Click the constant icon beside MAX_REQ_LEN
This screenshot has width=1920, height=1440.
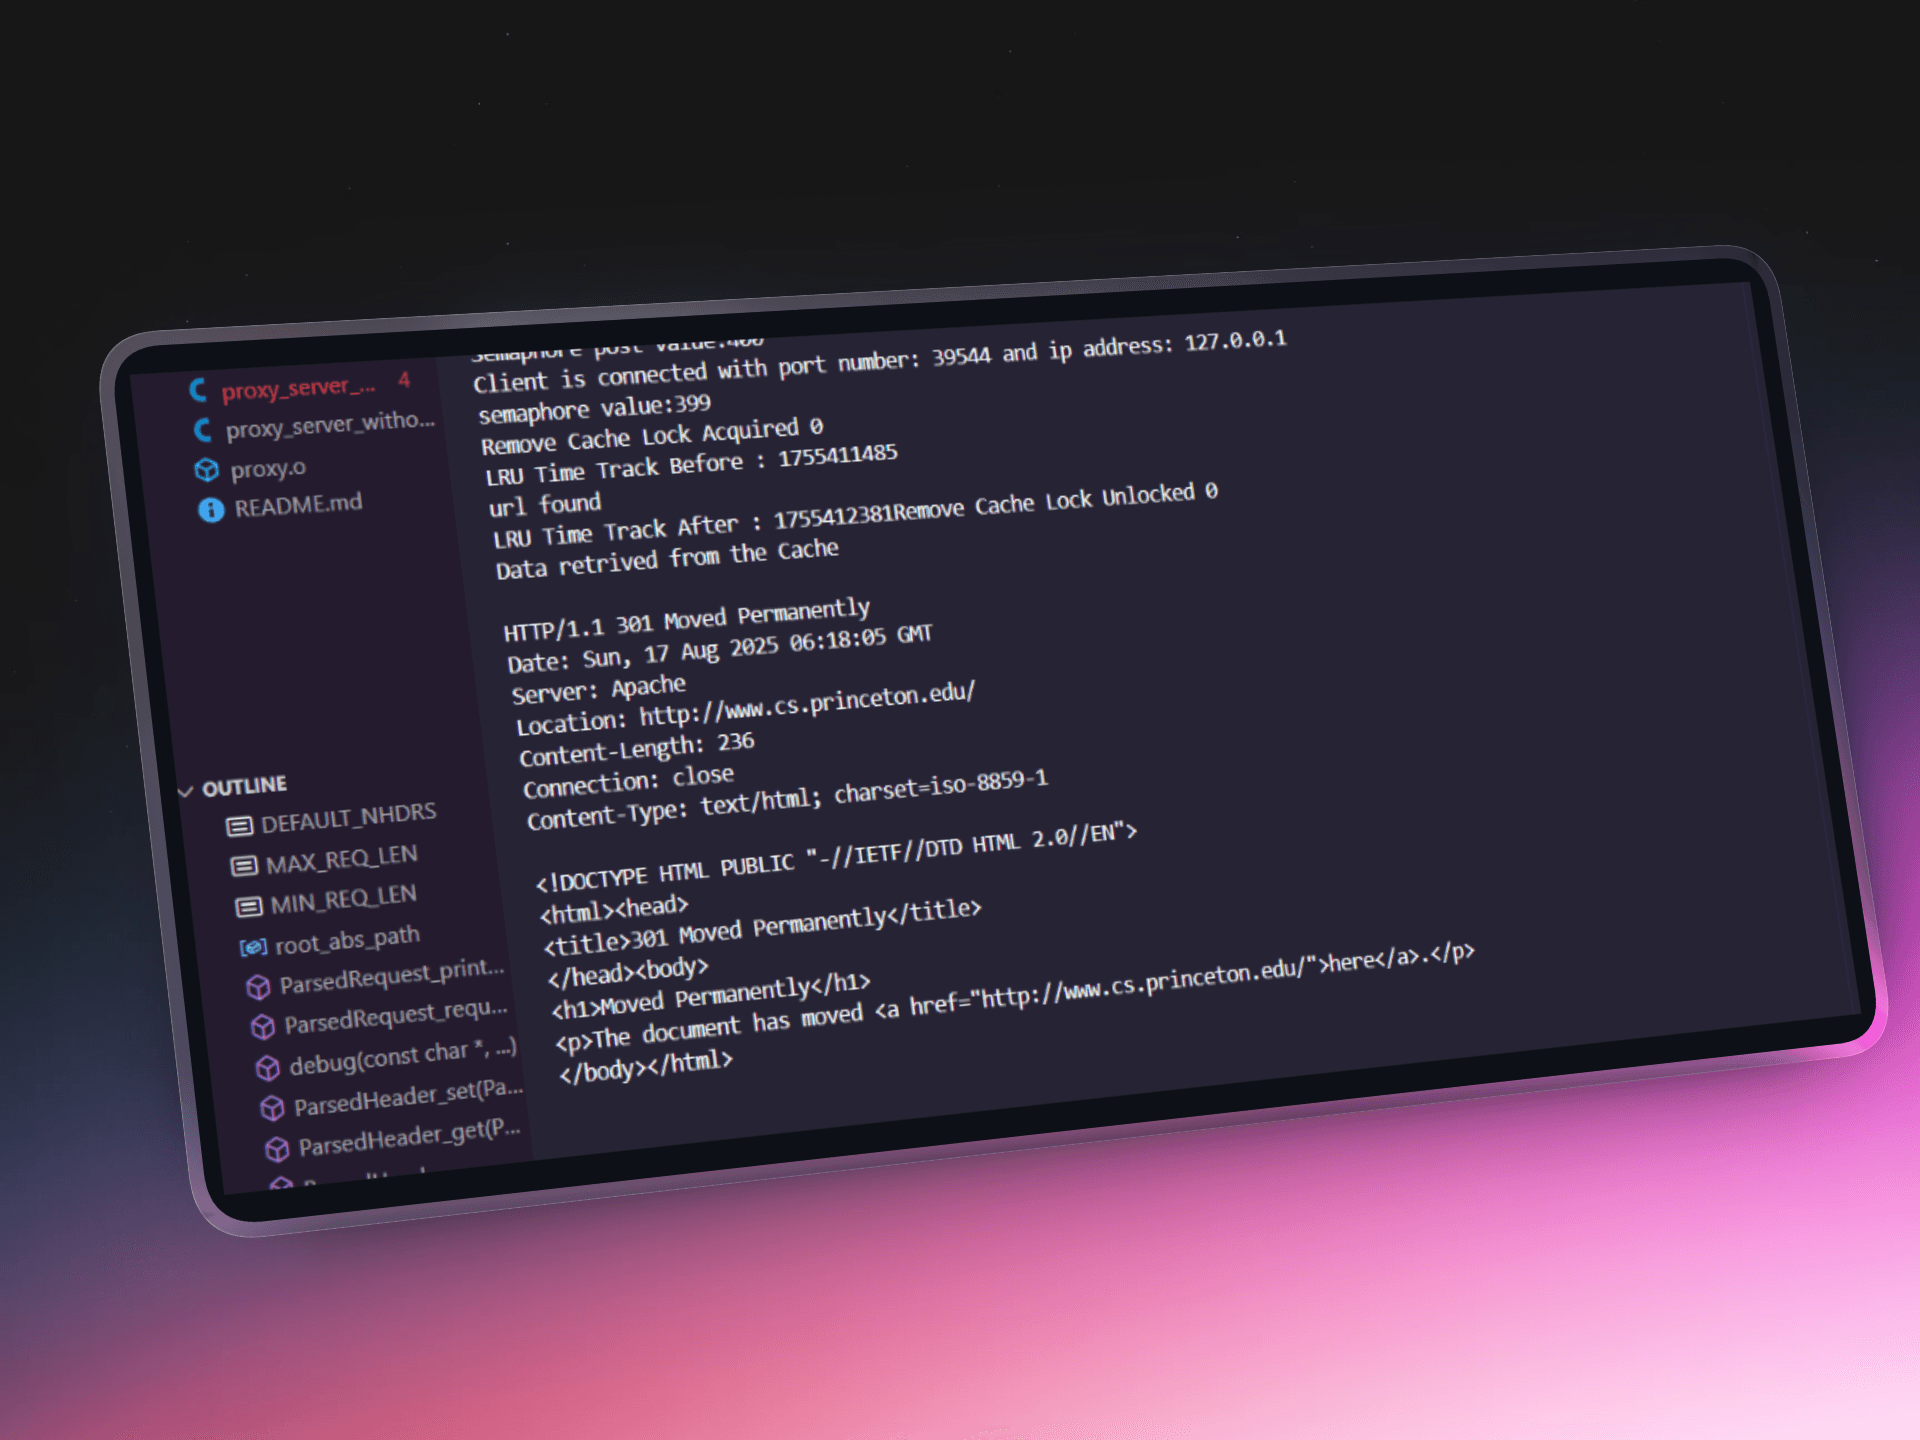coord(244,866)
